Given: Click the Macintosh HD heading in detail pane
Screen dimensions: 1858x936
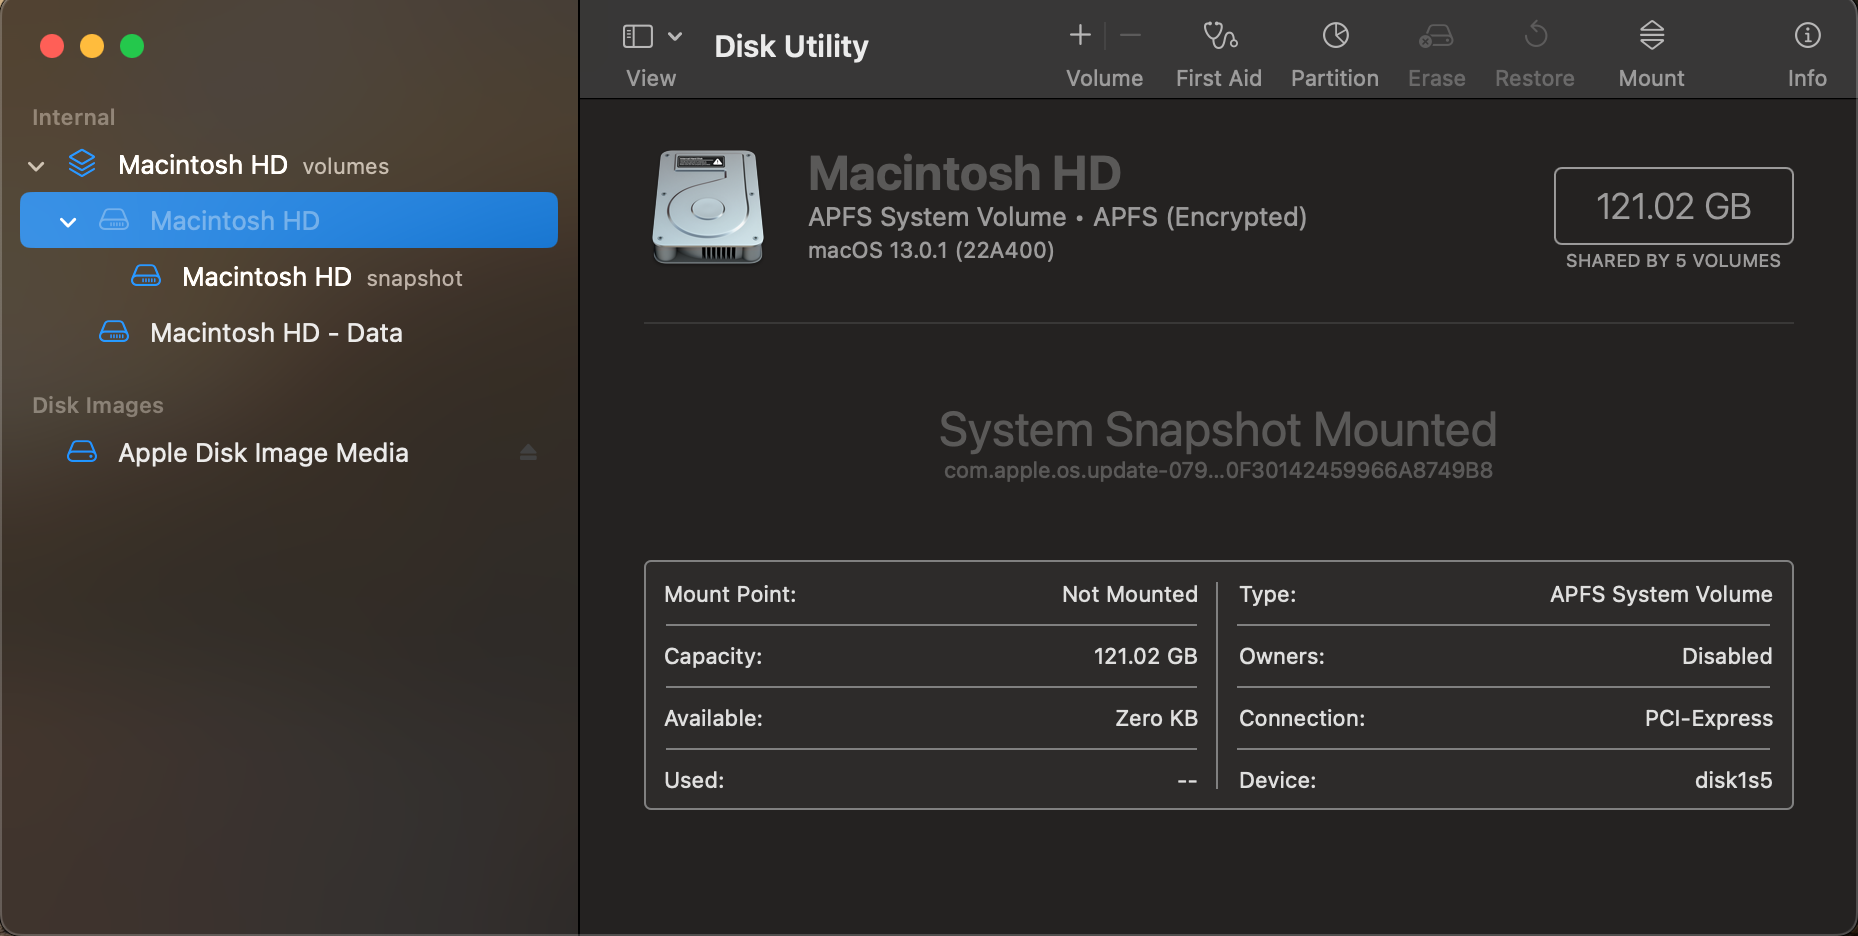Looking at the screenshot, I should pos(964,173).
